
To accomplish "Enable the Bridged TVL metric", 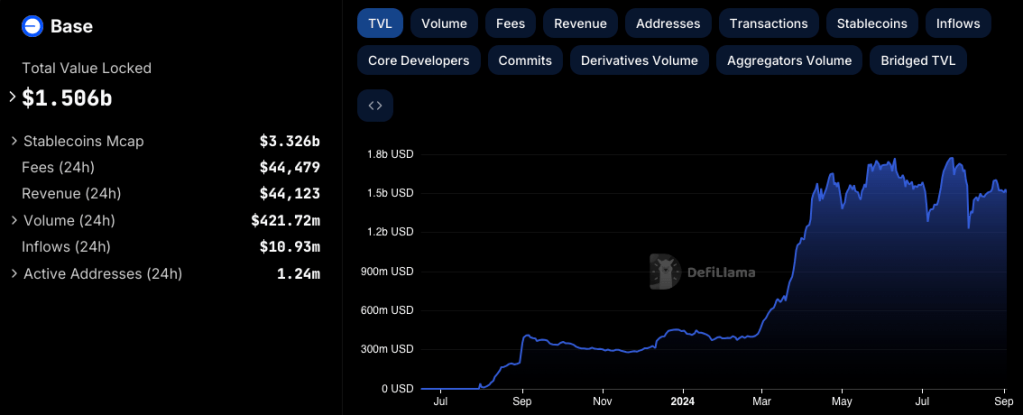I will pos(918,60).
